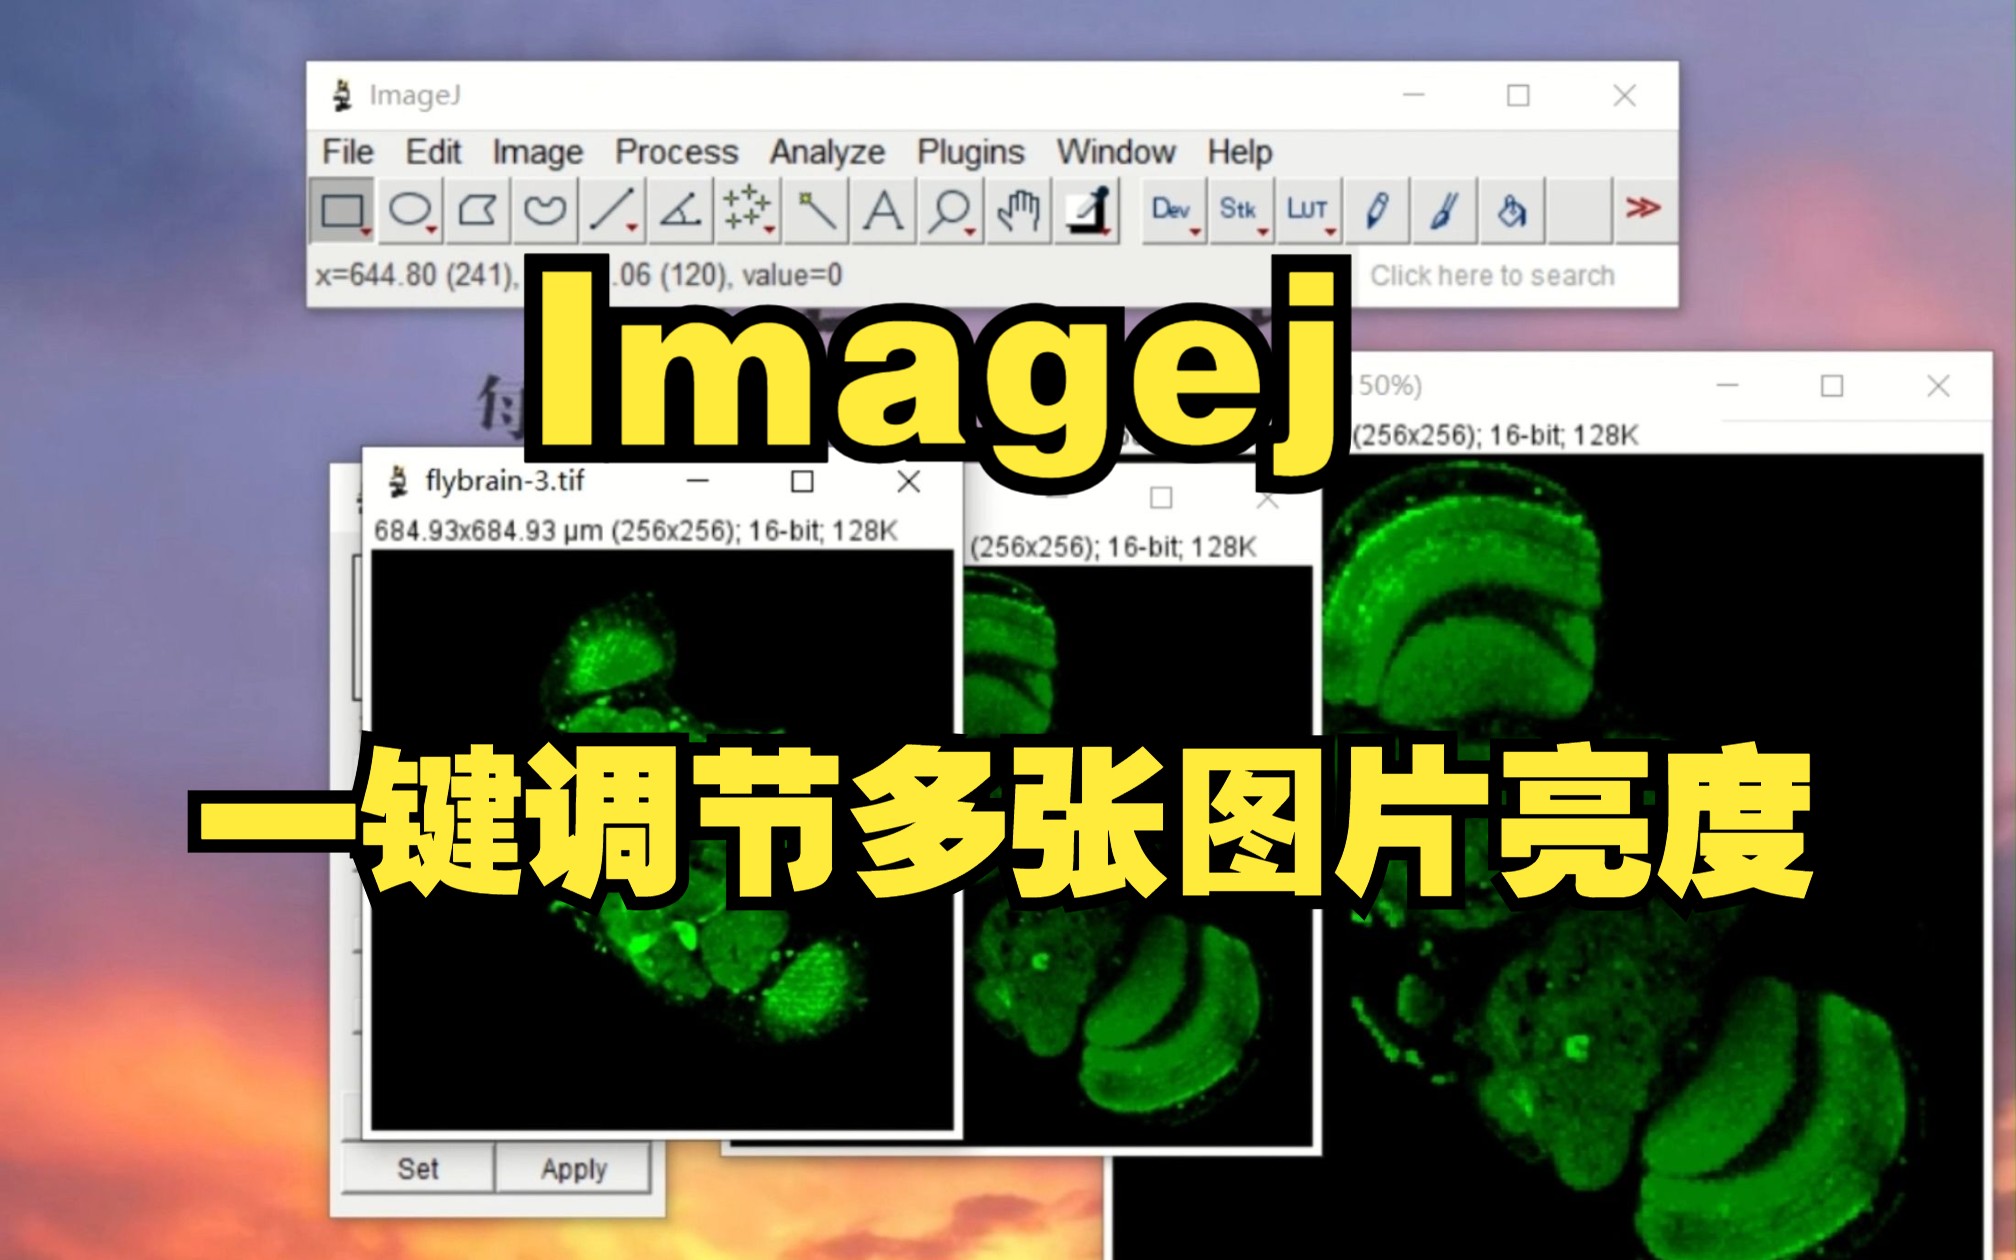Select the Magnifying glass tool
This screenshot has width=2016, height=1260.
coord(950,211)
